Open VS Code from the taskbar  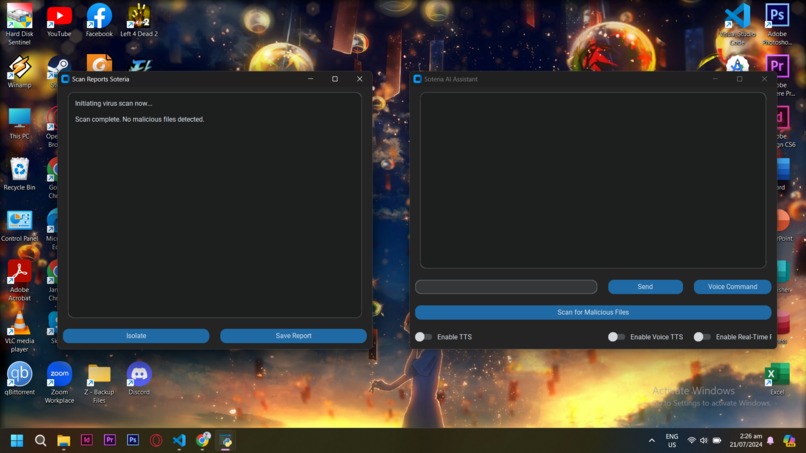pyautogui.click(x=179, y=441)
